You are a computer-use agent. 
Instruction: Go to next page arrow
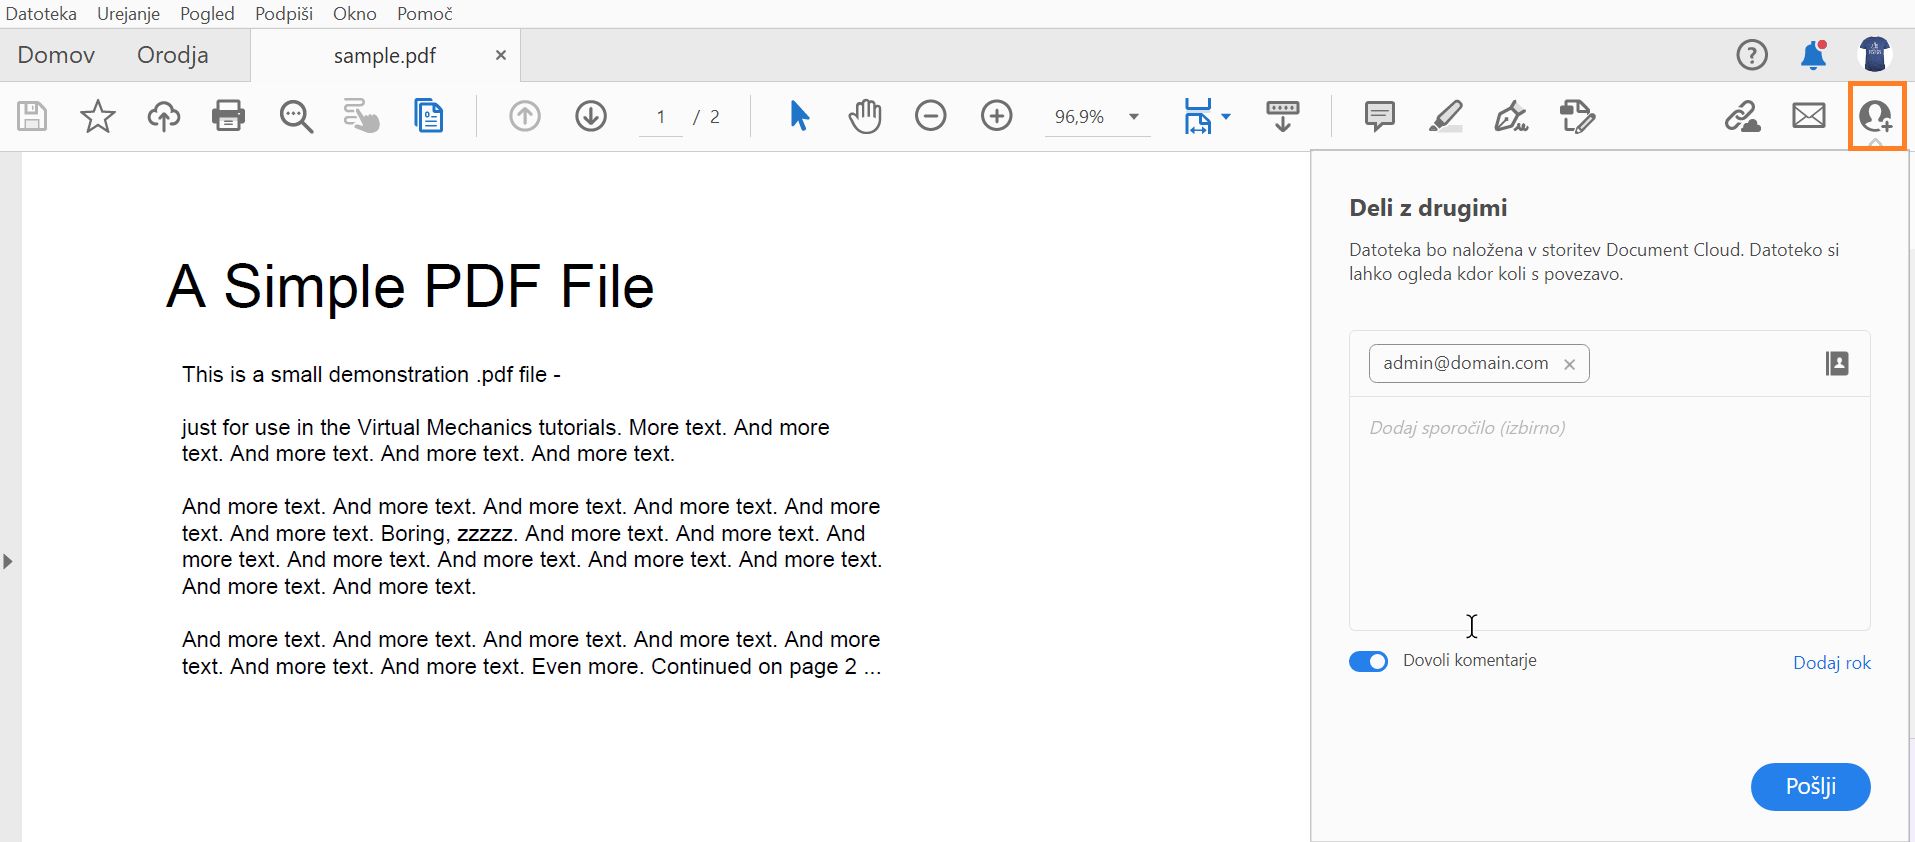click(591, 116)
